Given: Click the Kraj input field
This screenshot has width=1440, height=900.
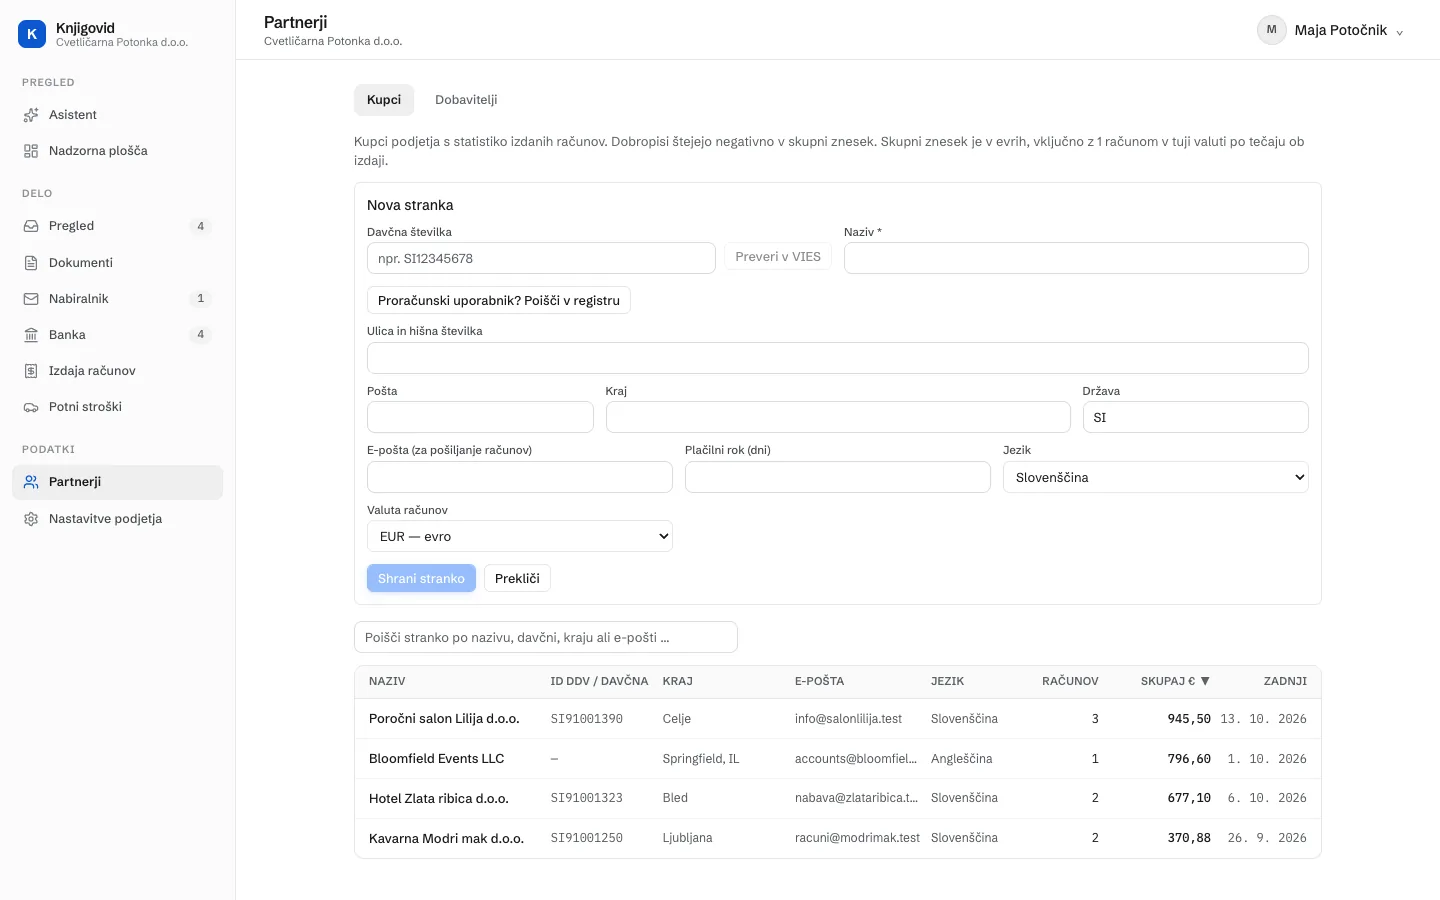Looking at the screenshot, I should [838, 417].
